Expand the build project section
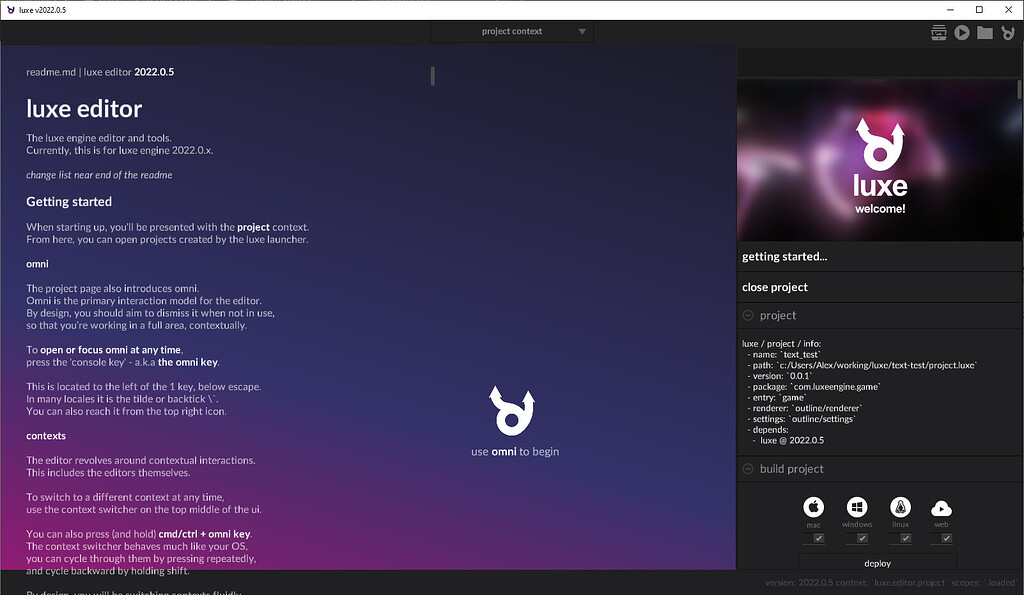Viewport: 1024px width, 595px height. [746, 468]
